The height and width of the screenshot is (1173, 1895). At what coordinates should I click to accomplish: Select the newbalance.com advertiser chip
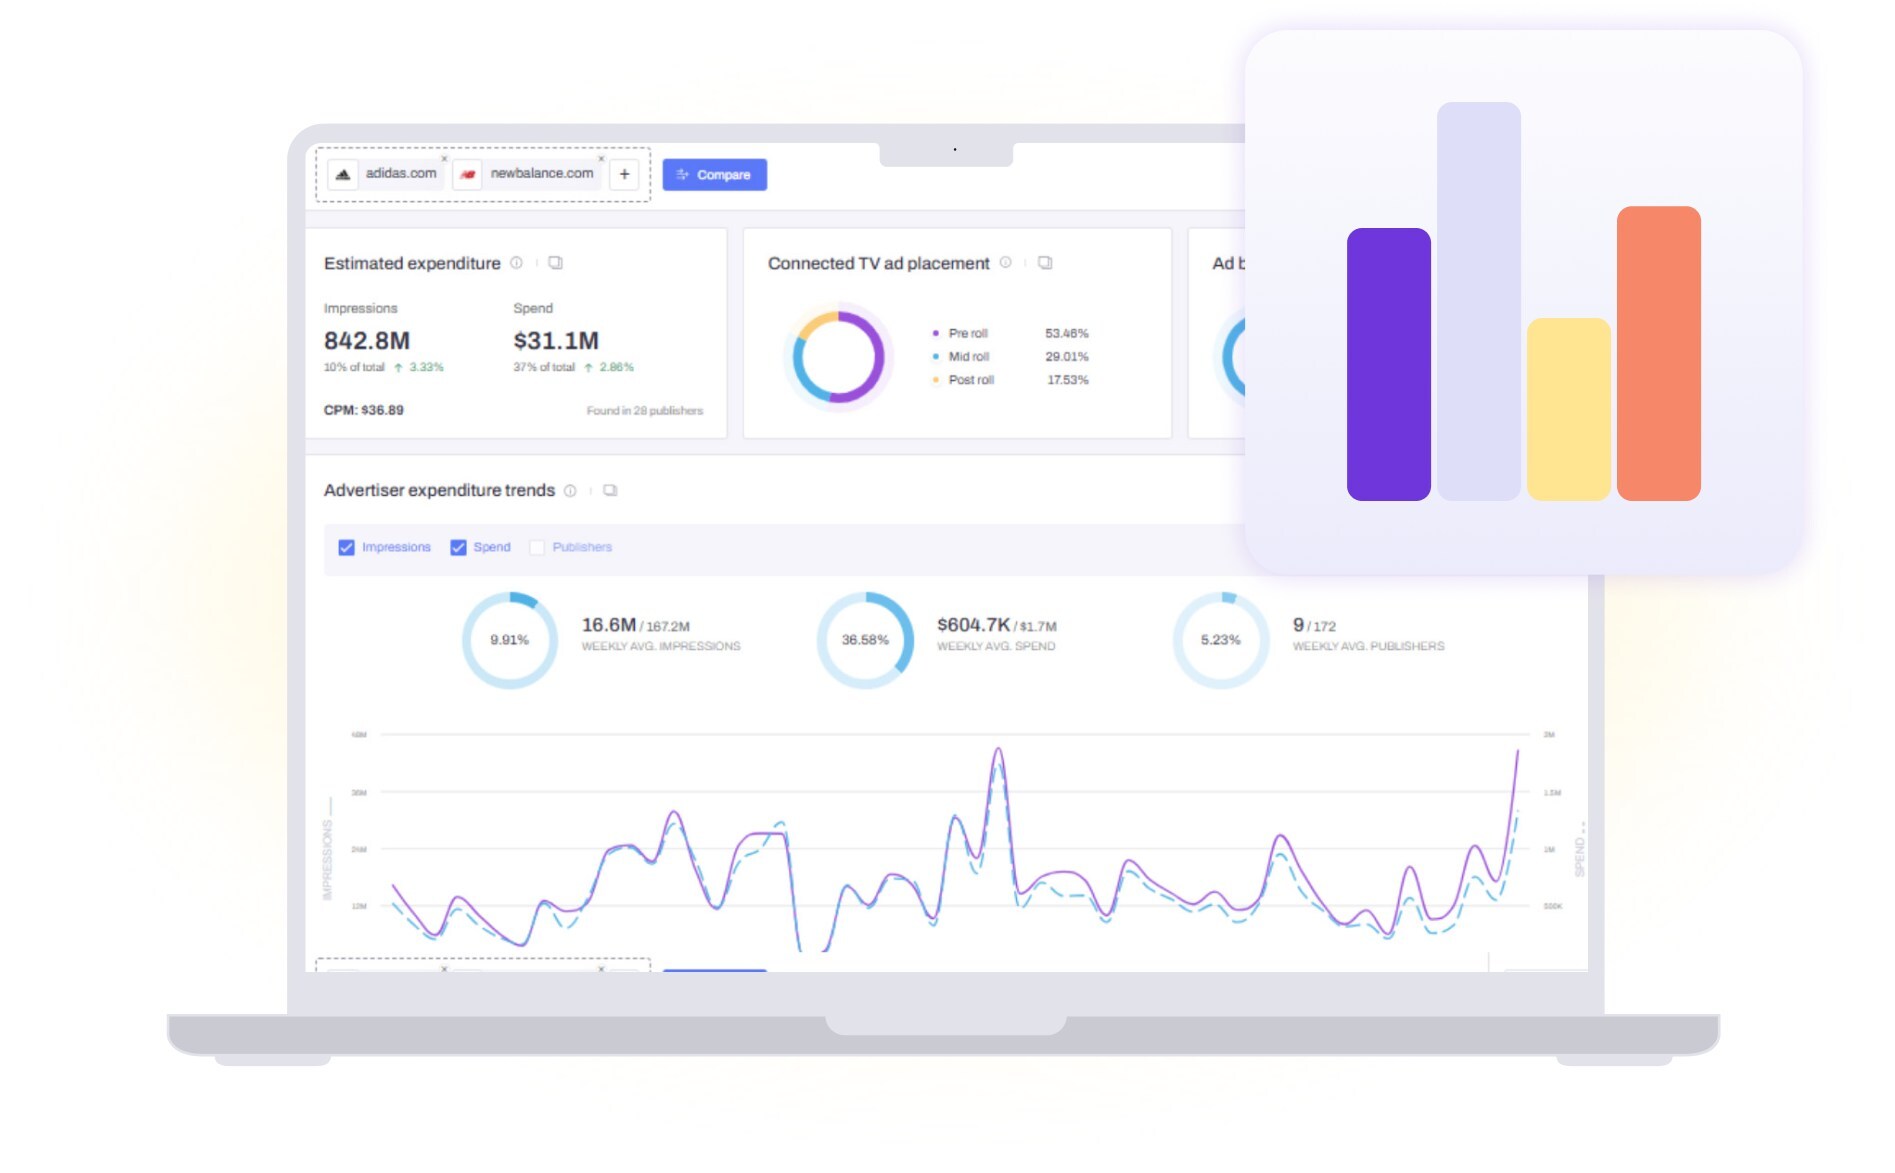pos(541,174)
